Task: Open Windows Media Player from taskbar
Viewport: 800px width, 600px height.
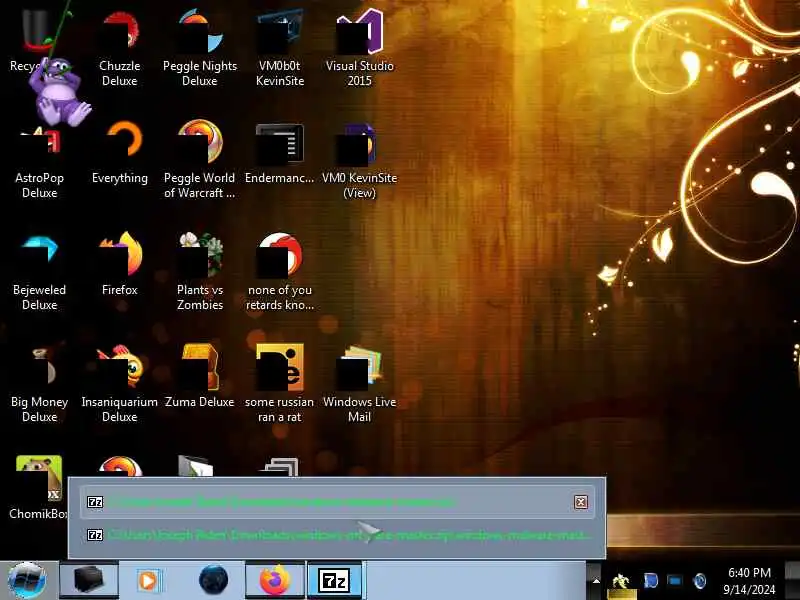Action: click(149, 580)
